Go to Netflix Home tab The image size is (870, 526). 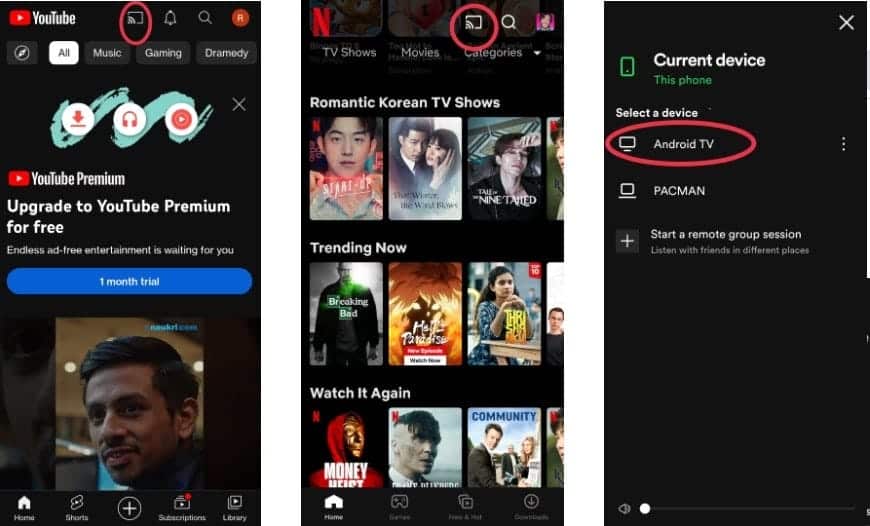tap(333, 507)
